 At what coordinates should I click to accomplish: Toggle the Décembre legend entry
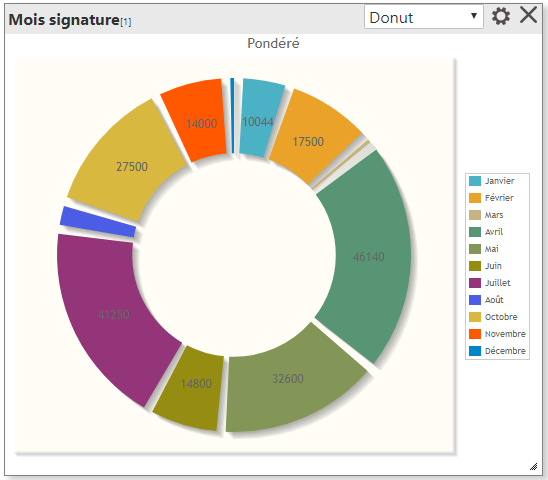pyautogui.click(x=497, y=351)
